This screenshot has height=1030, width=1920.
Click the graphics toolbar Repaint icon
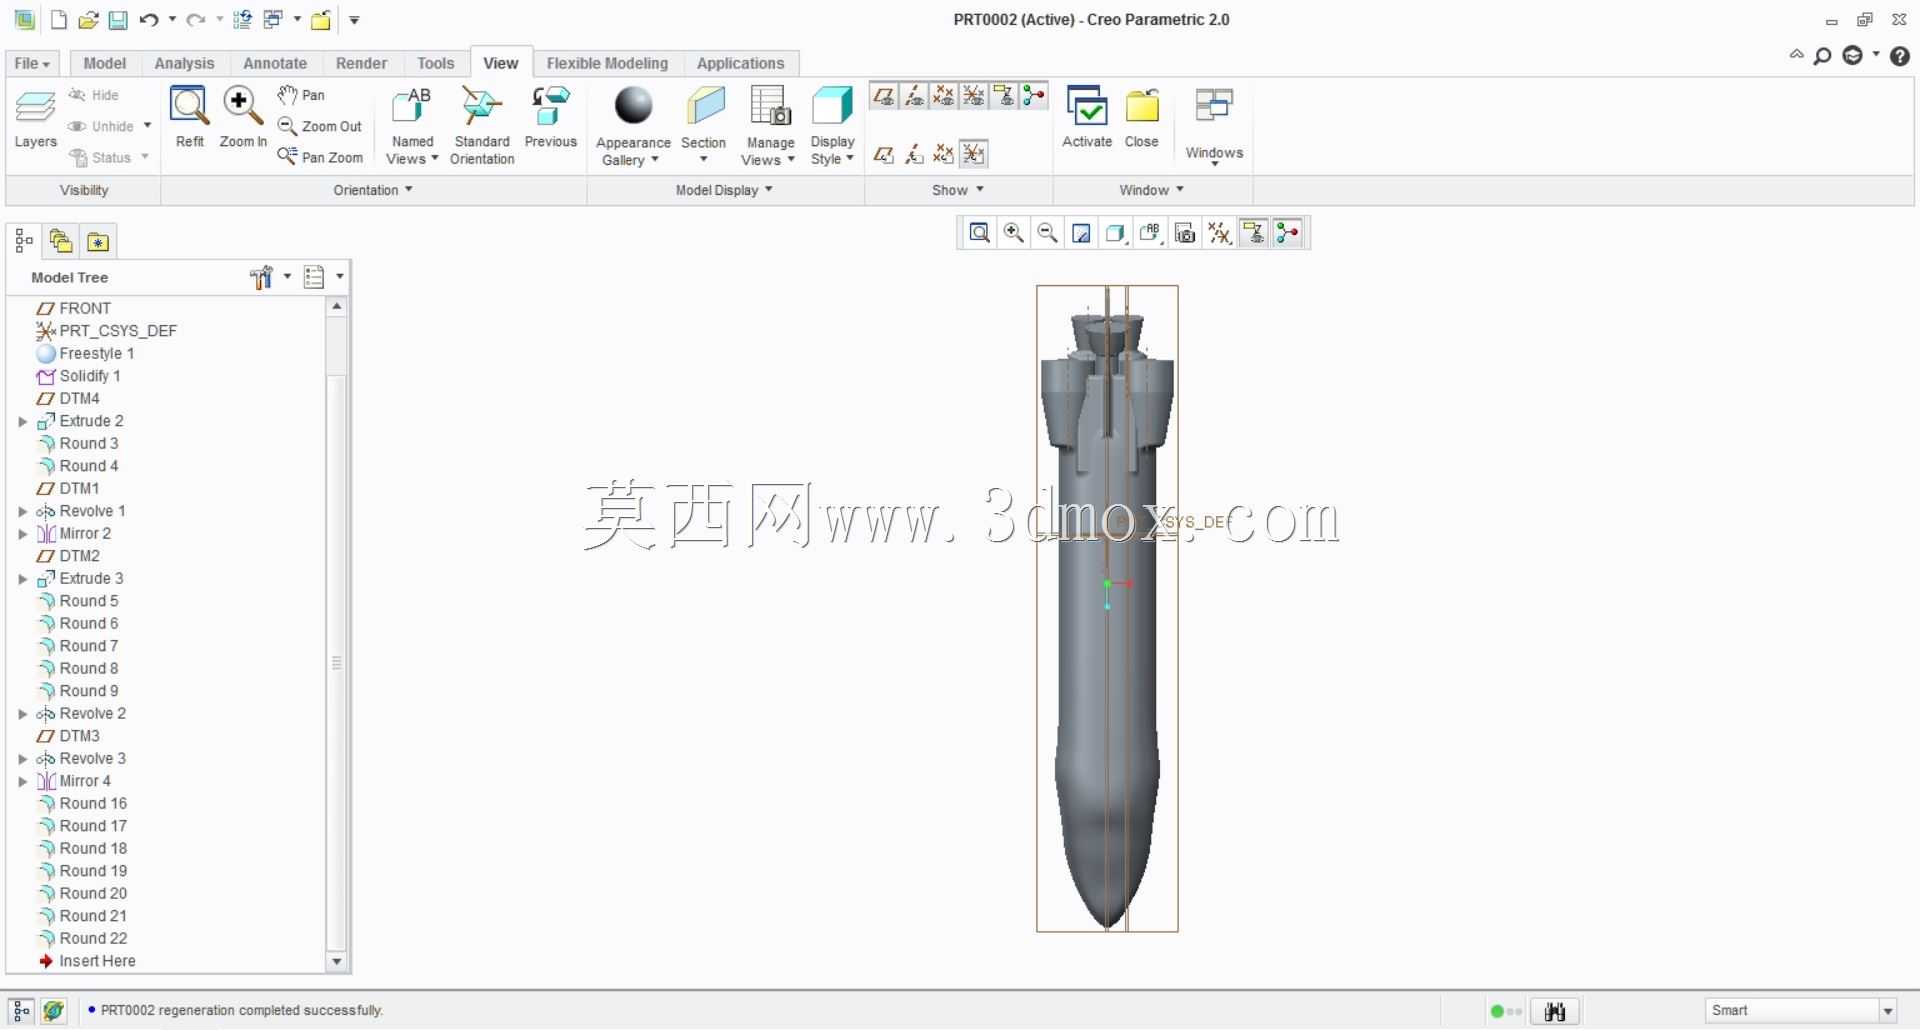(1082, 233)
